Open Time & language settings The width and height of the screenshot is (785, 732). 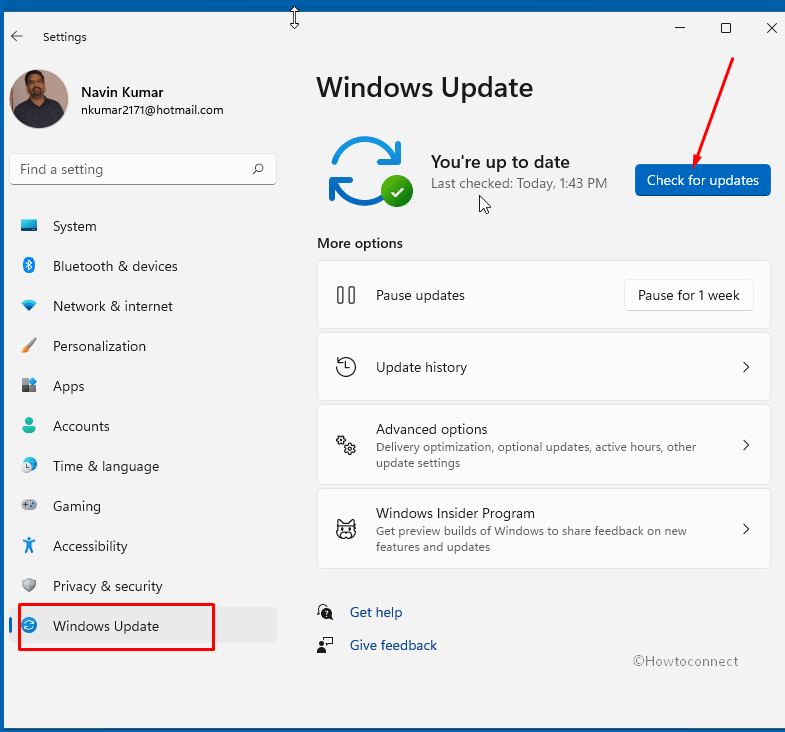[x=105, y=466]
